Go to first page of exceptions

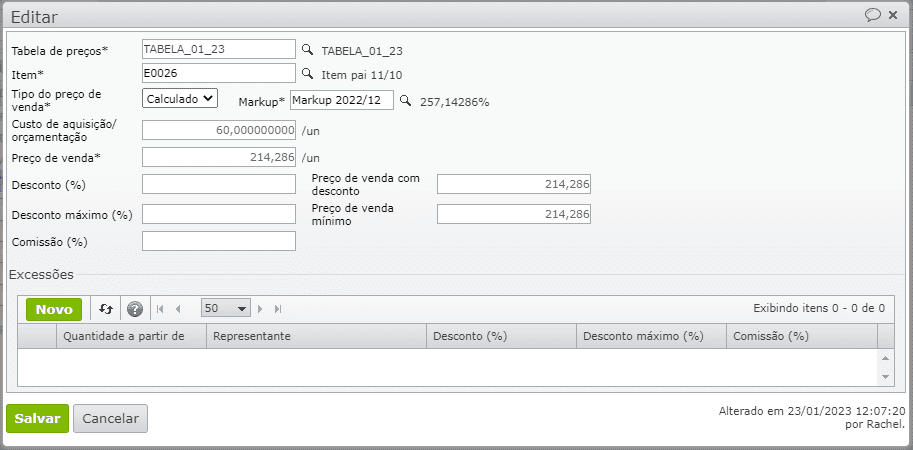point(160,309)
